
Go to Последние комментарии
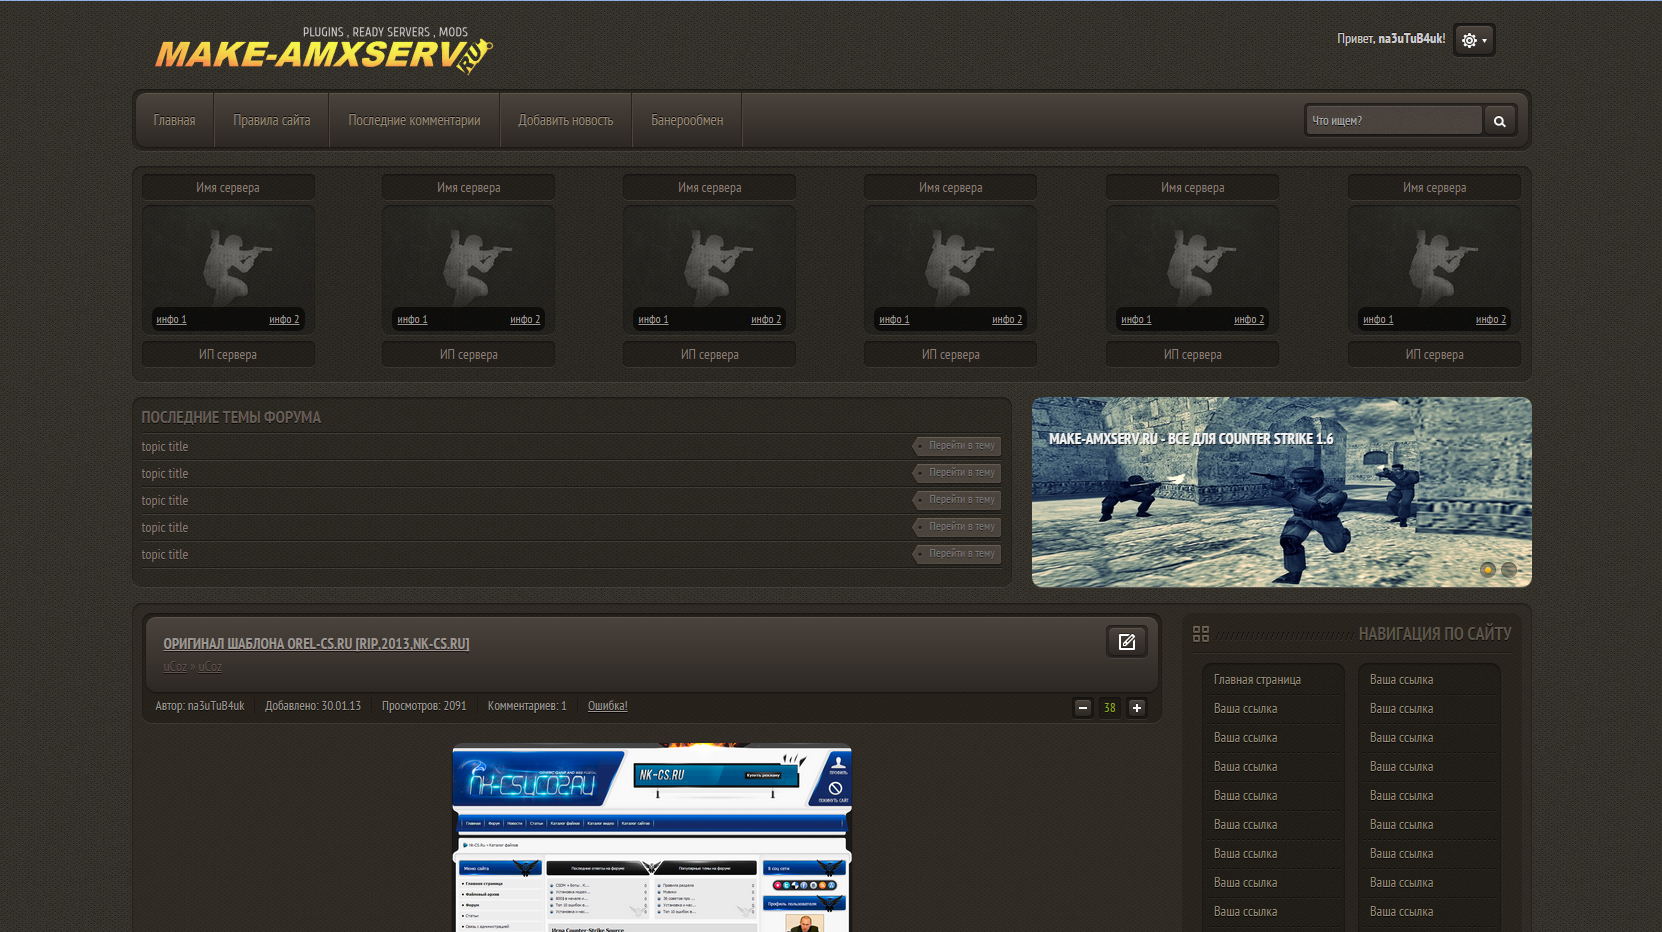click(x=414, y=120)
